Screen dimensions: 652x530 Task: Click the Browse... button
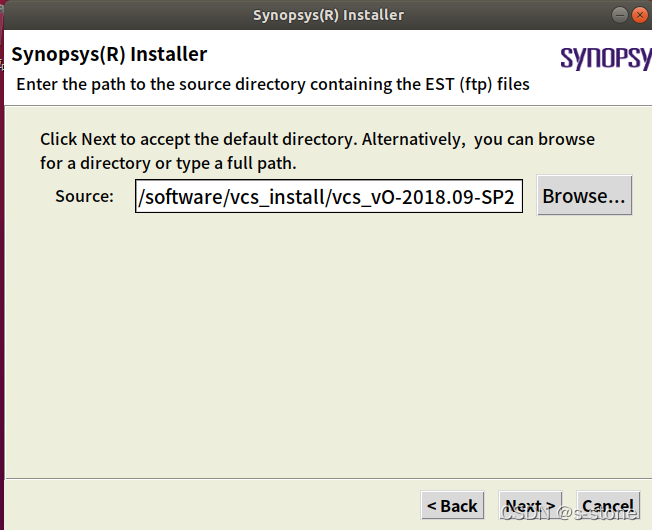[x=584, y=195]
